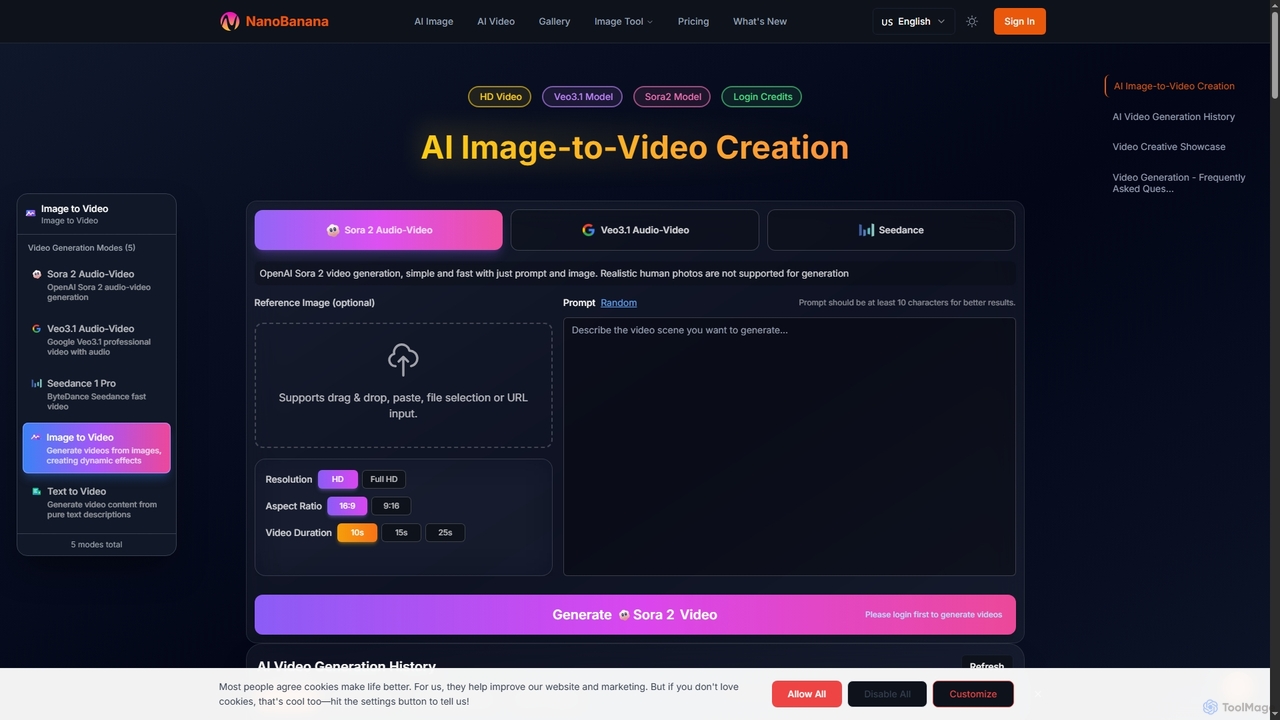Select HD resolution
The image size is (1280, 720).
337,479
